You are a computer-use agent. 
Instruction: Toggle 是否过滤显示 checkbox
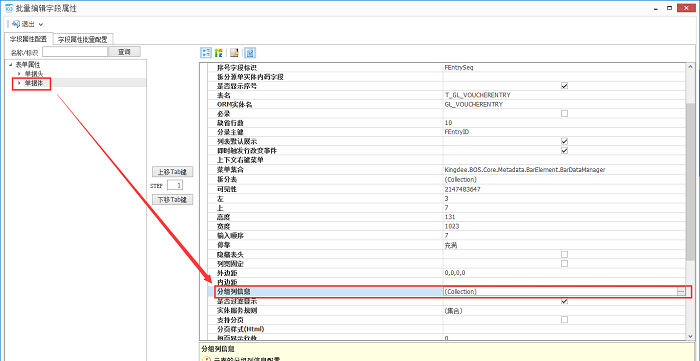tap(564, 301)
